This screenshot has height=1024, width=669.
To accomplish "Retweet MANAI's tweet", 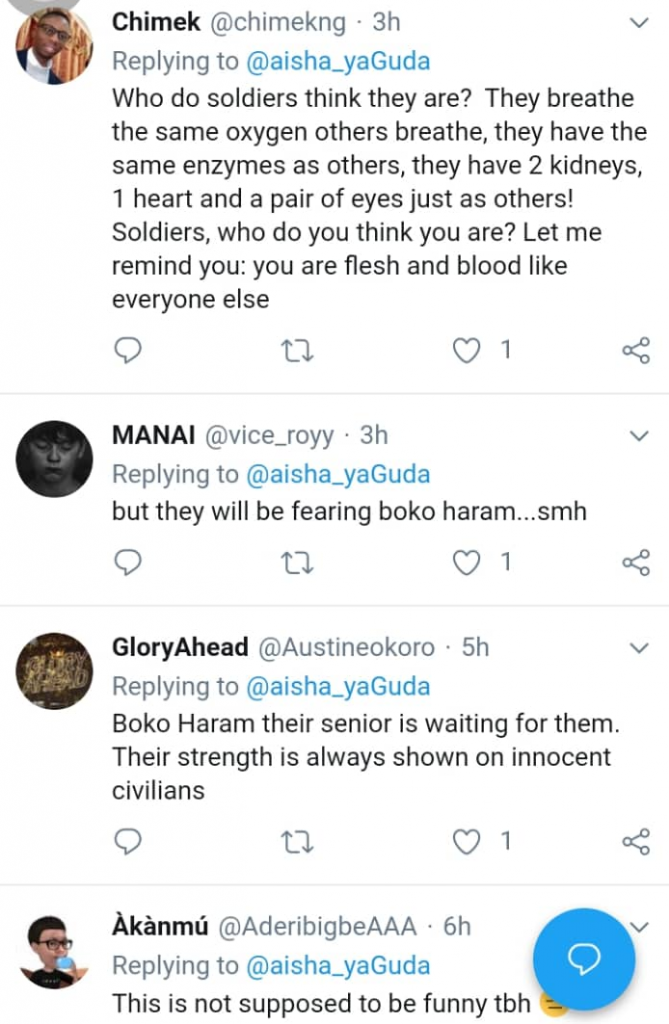I will (x=297, y=563).
